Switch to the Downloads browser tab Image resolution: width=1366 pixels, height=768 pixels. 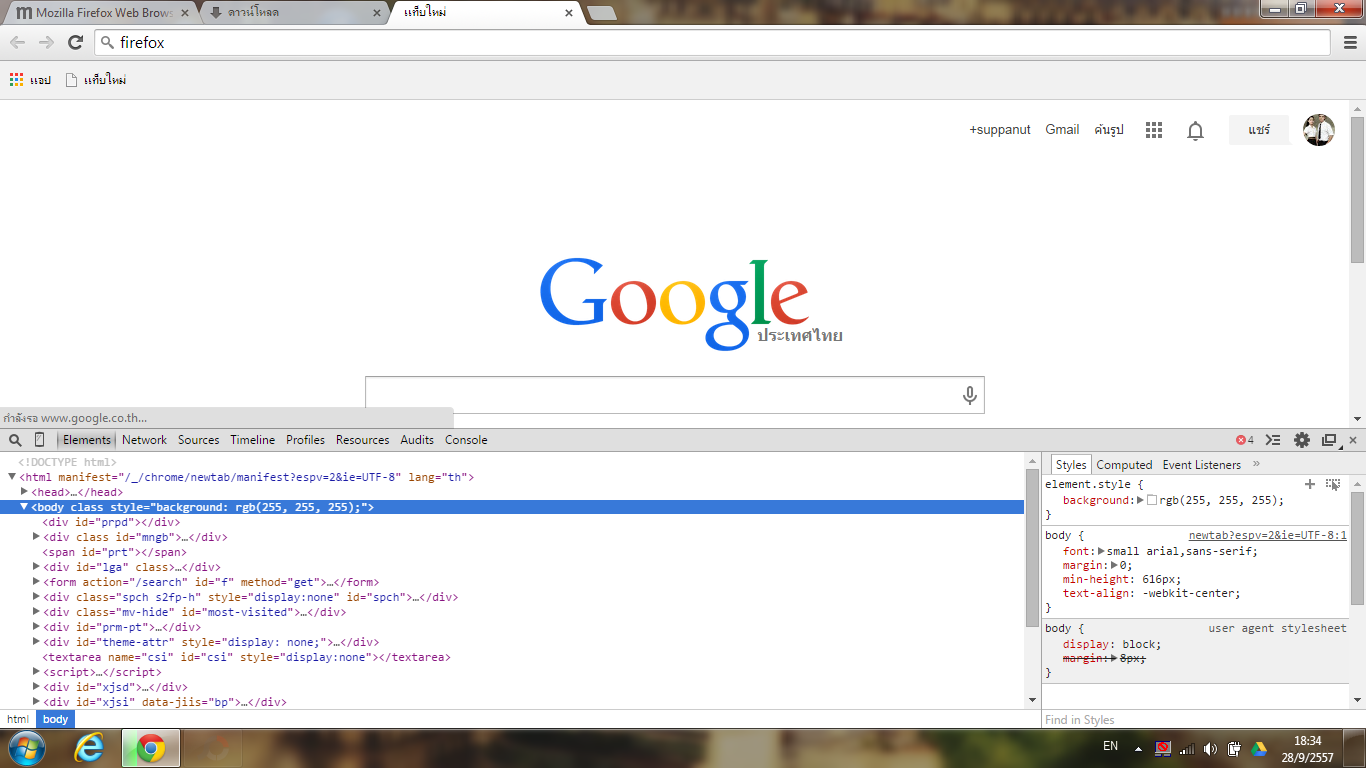295,13
